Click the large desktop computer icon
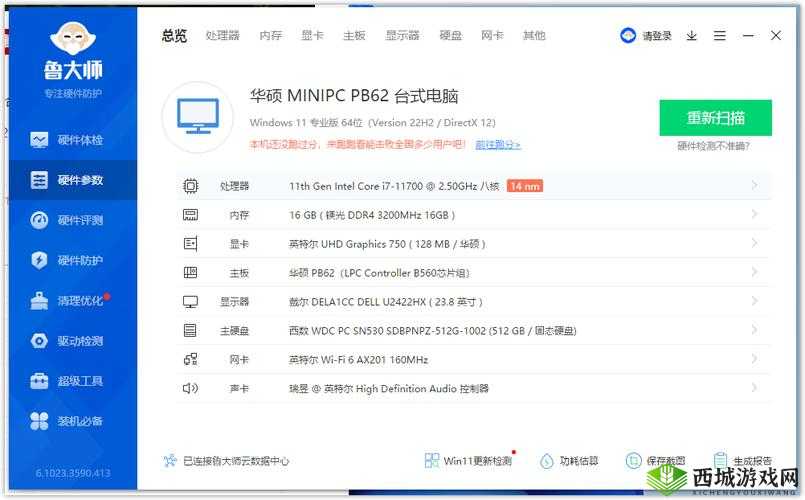Viewport: 805px width, 500px height. (198, 117)
